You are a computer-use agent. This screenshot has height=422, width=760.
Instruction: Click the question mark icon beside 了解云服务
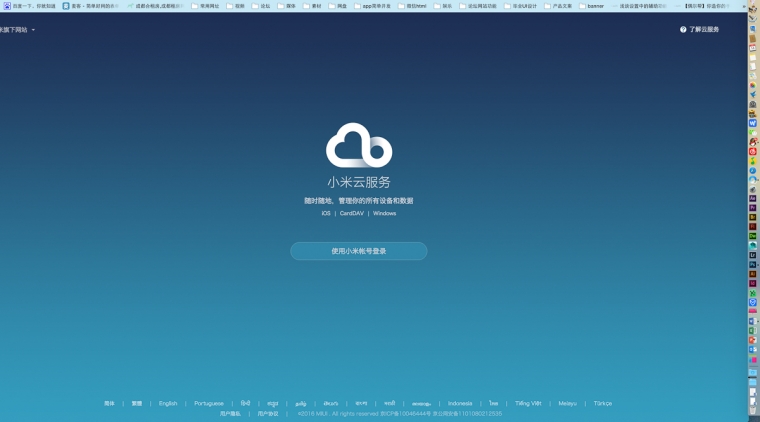683,30
